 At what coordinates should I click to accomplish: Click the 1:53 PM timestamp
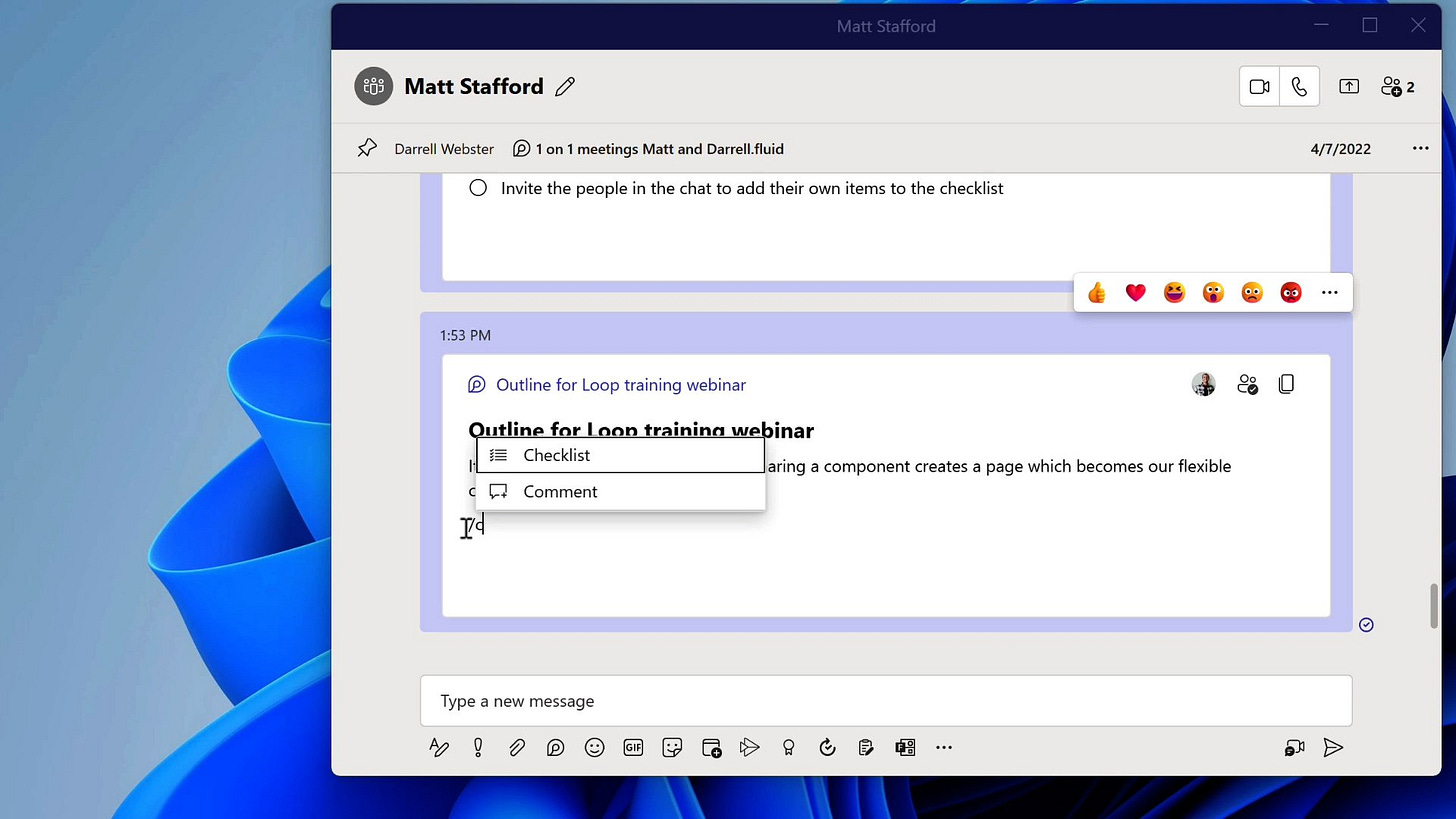tap(465, 335)
